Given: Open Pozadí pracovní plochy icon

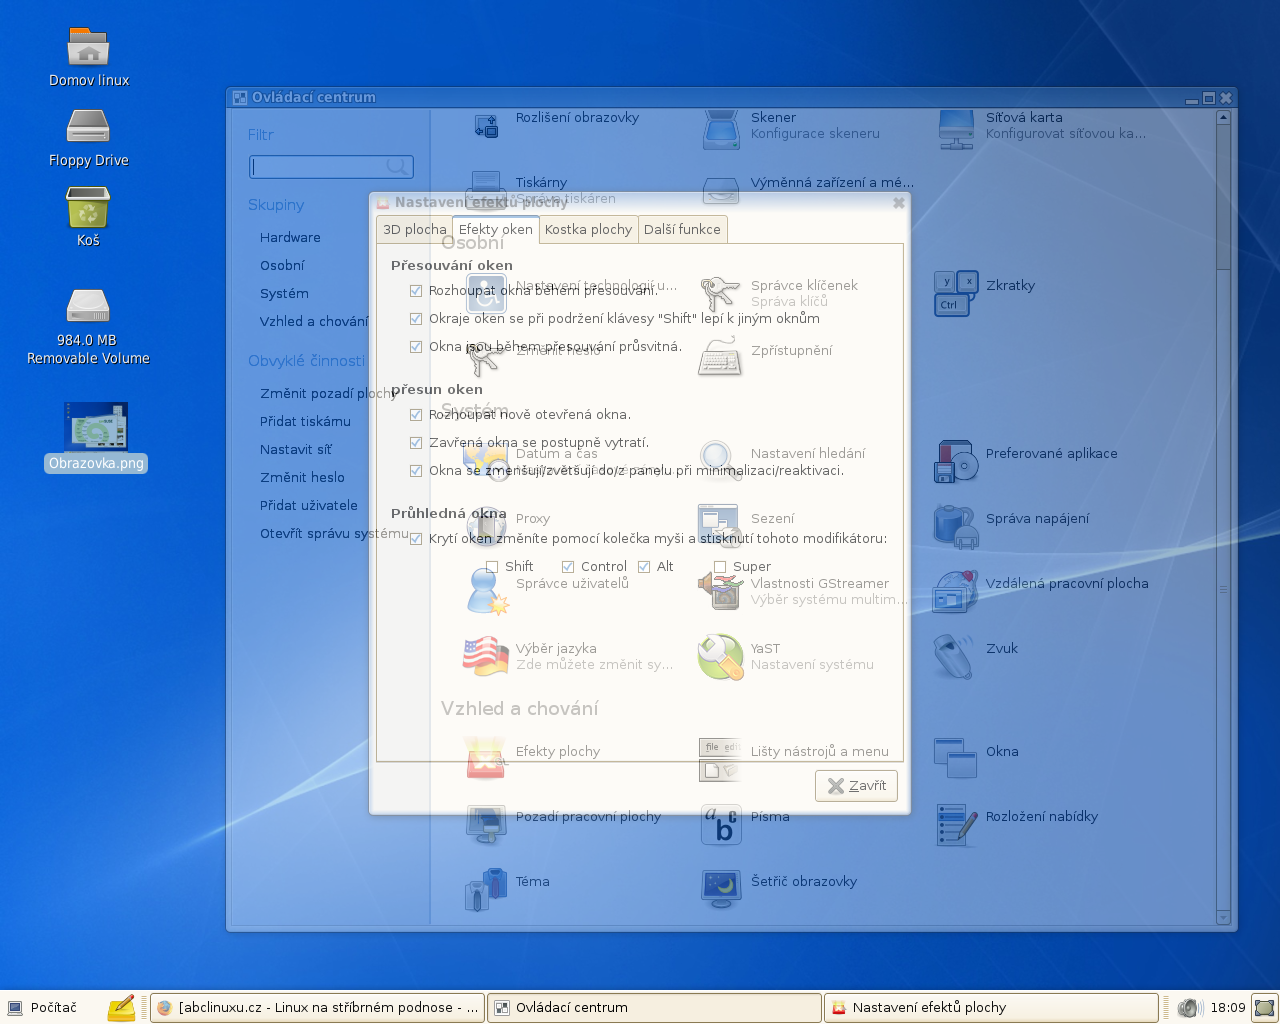Looking at the screenshot, I should coord(486,824).
